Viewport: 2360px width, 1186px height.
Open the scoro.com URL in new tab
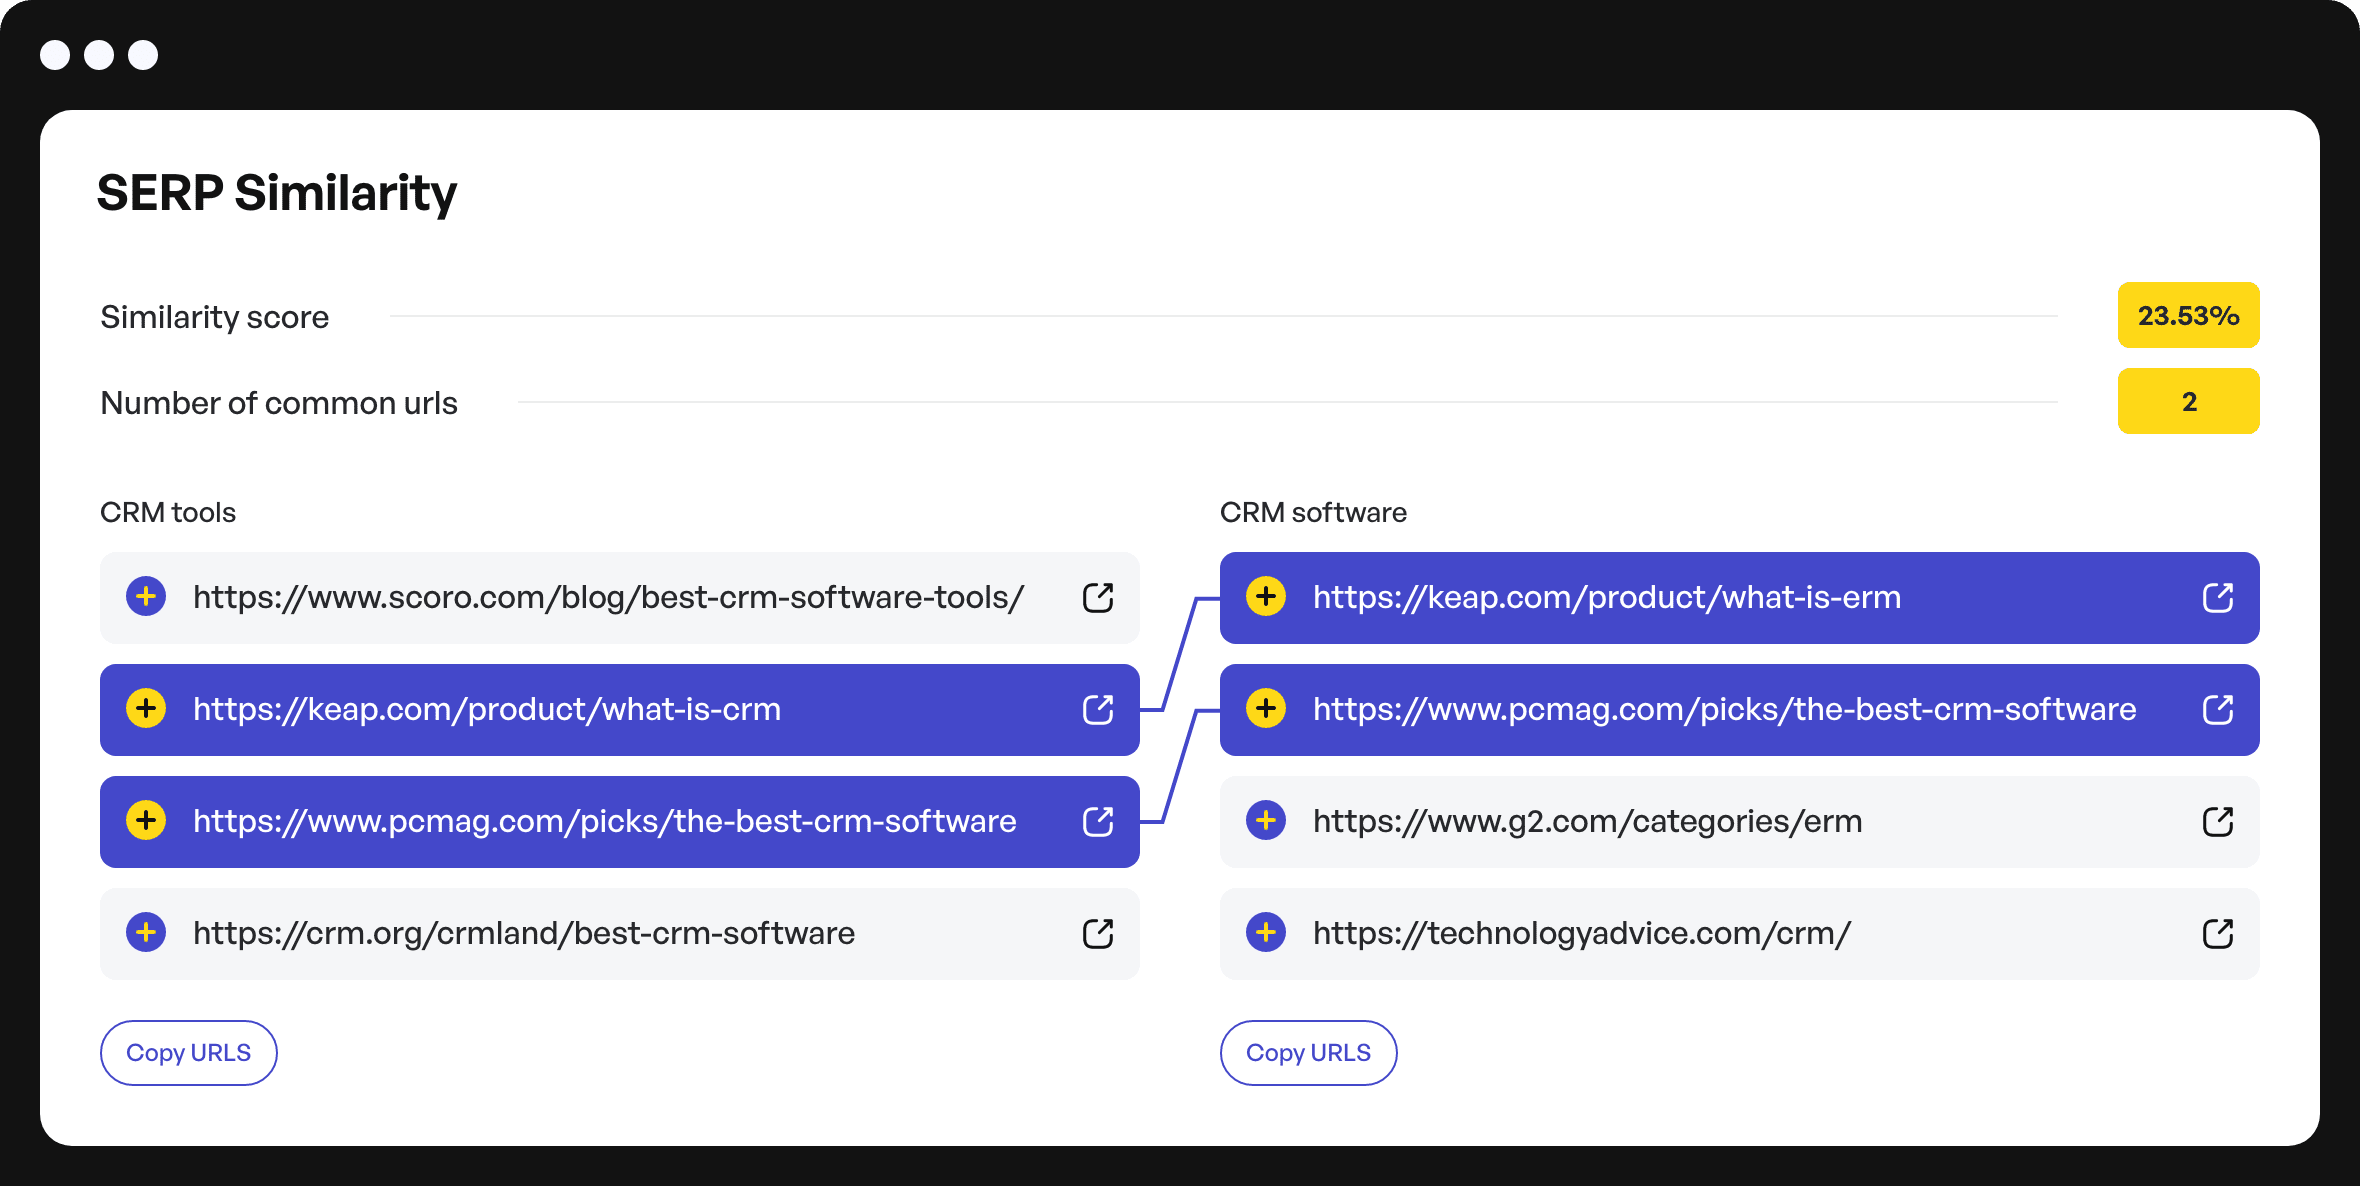pos(1098,597)
